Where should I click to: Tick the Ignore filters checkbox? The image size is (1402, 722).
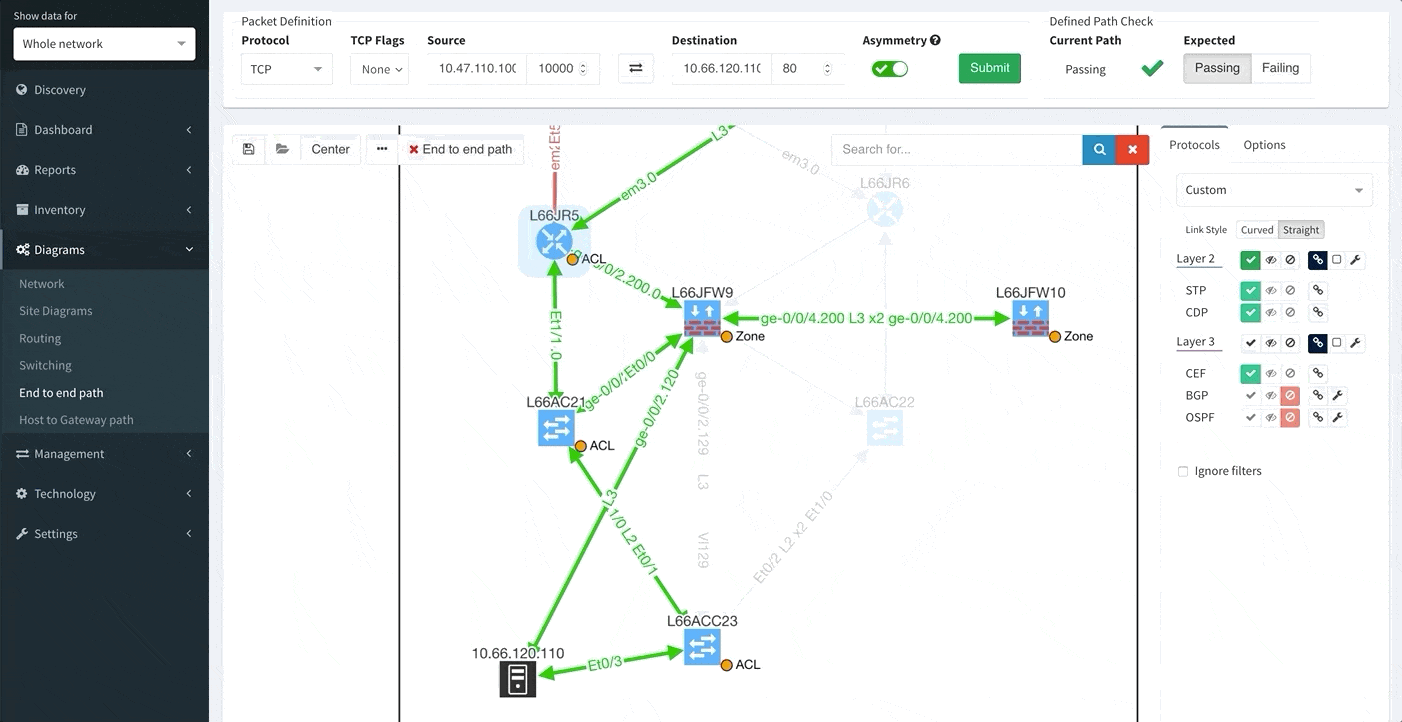point(1183,471)
